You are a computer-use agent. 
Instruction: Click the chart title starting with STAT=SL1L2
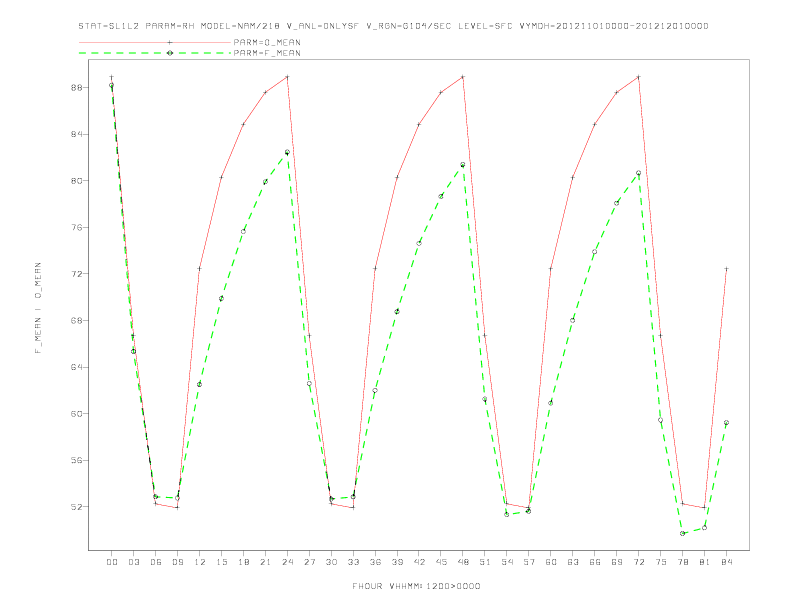point(393,26)
